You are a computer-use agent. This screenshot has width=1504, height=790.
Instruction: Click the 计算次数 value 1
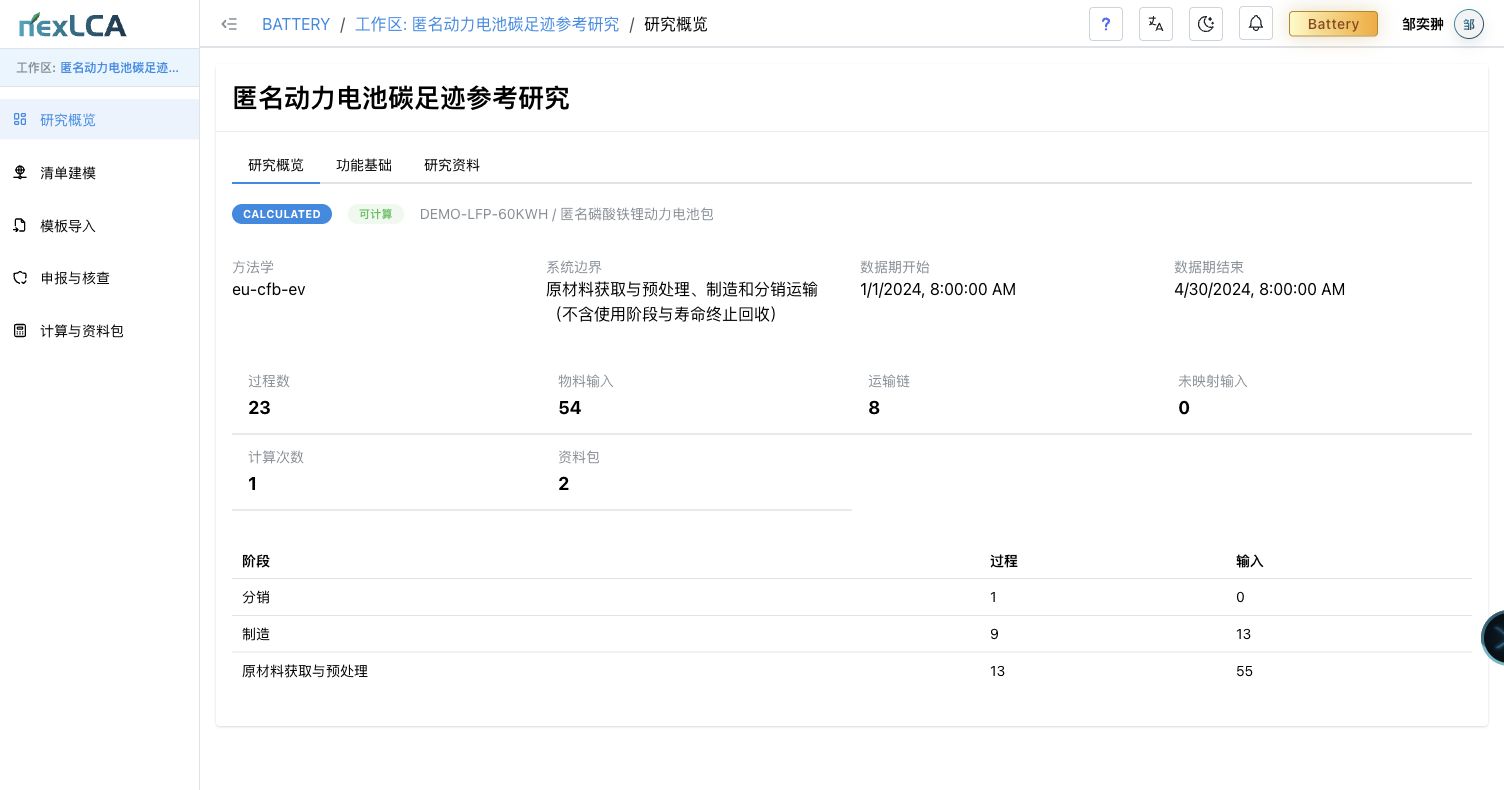click(x=253, y=483)
